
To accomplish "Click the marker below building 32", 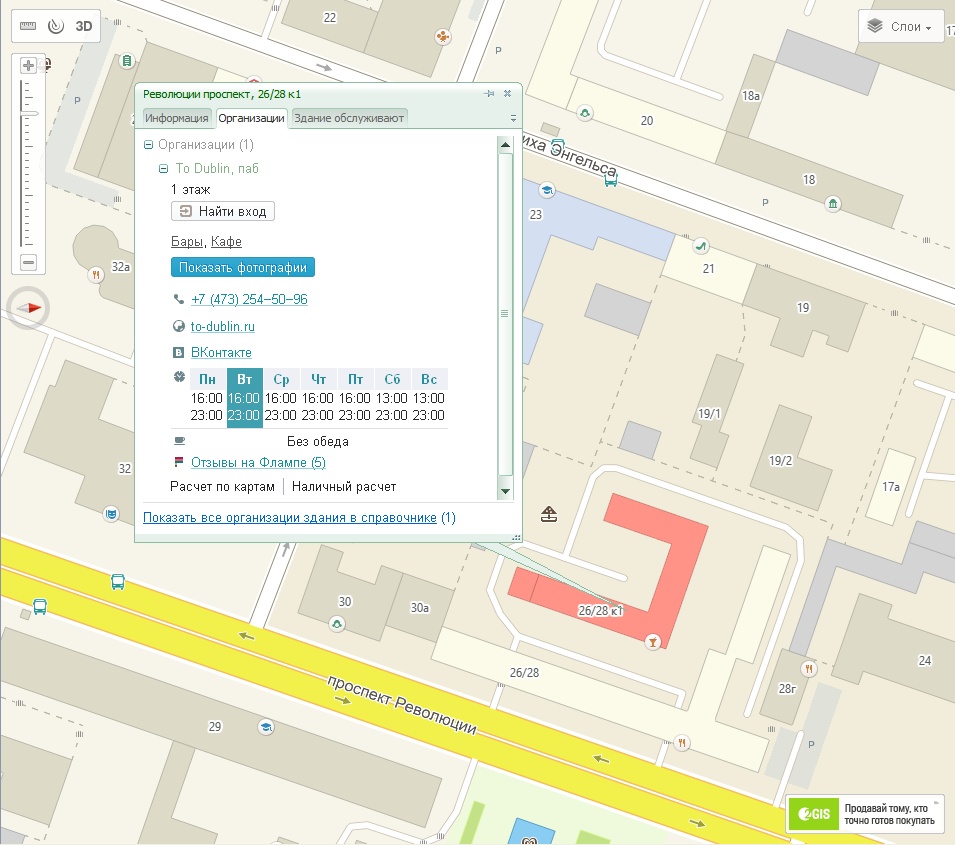I will click(111, 514).
